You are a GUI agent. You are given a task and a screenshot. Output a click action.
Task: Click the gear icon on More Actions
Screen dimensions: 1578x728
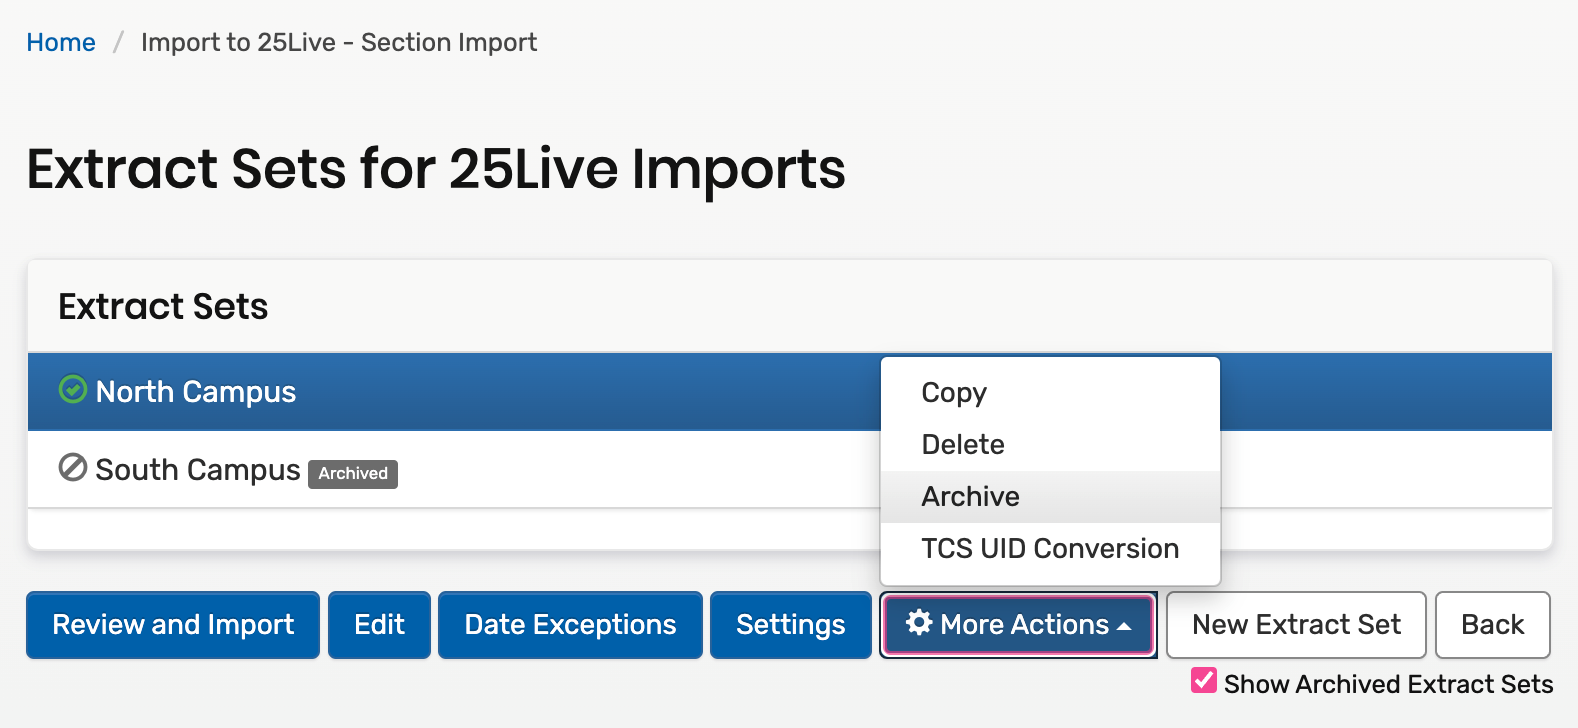point(919,623)
